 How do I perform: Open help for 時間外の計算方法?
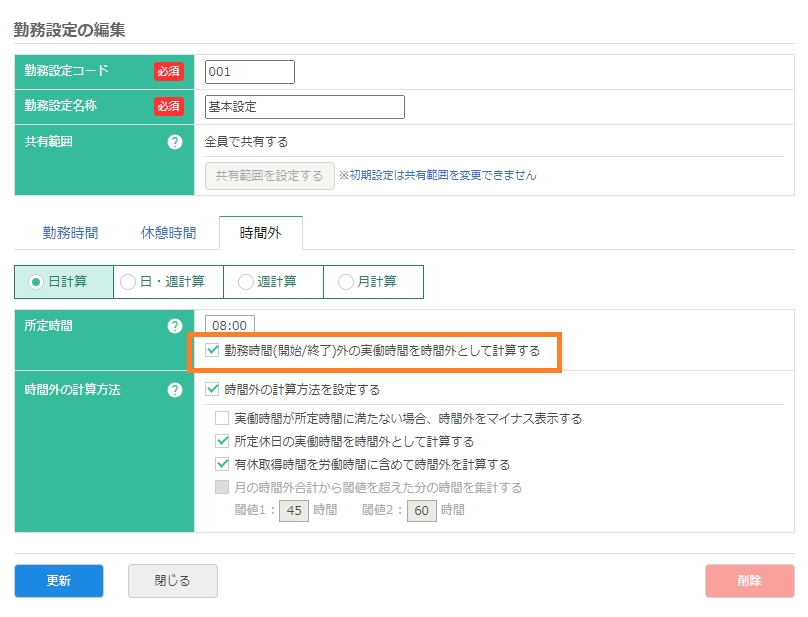tap(176, 391)
